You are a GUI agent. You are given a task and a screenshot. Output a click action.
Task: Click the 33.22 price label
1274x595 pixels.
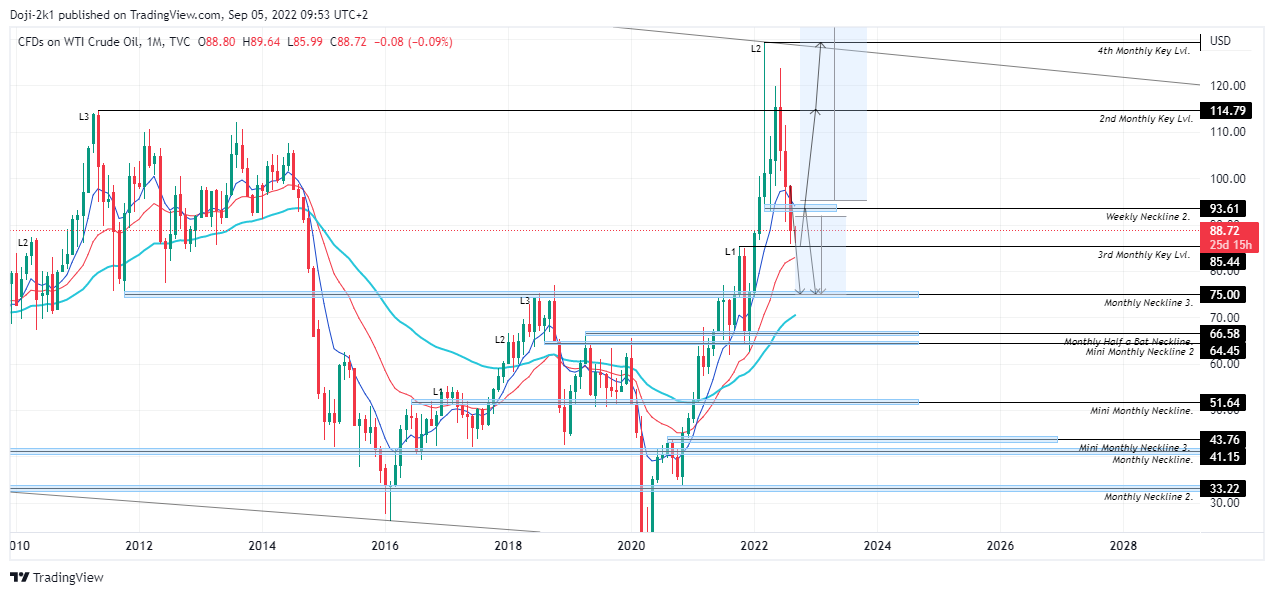click(x=1225, y=488)
